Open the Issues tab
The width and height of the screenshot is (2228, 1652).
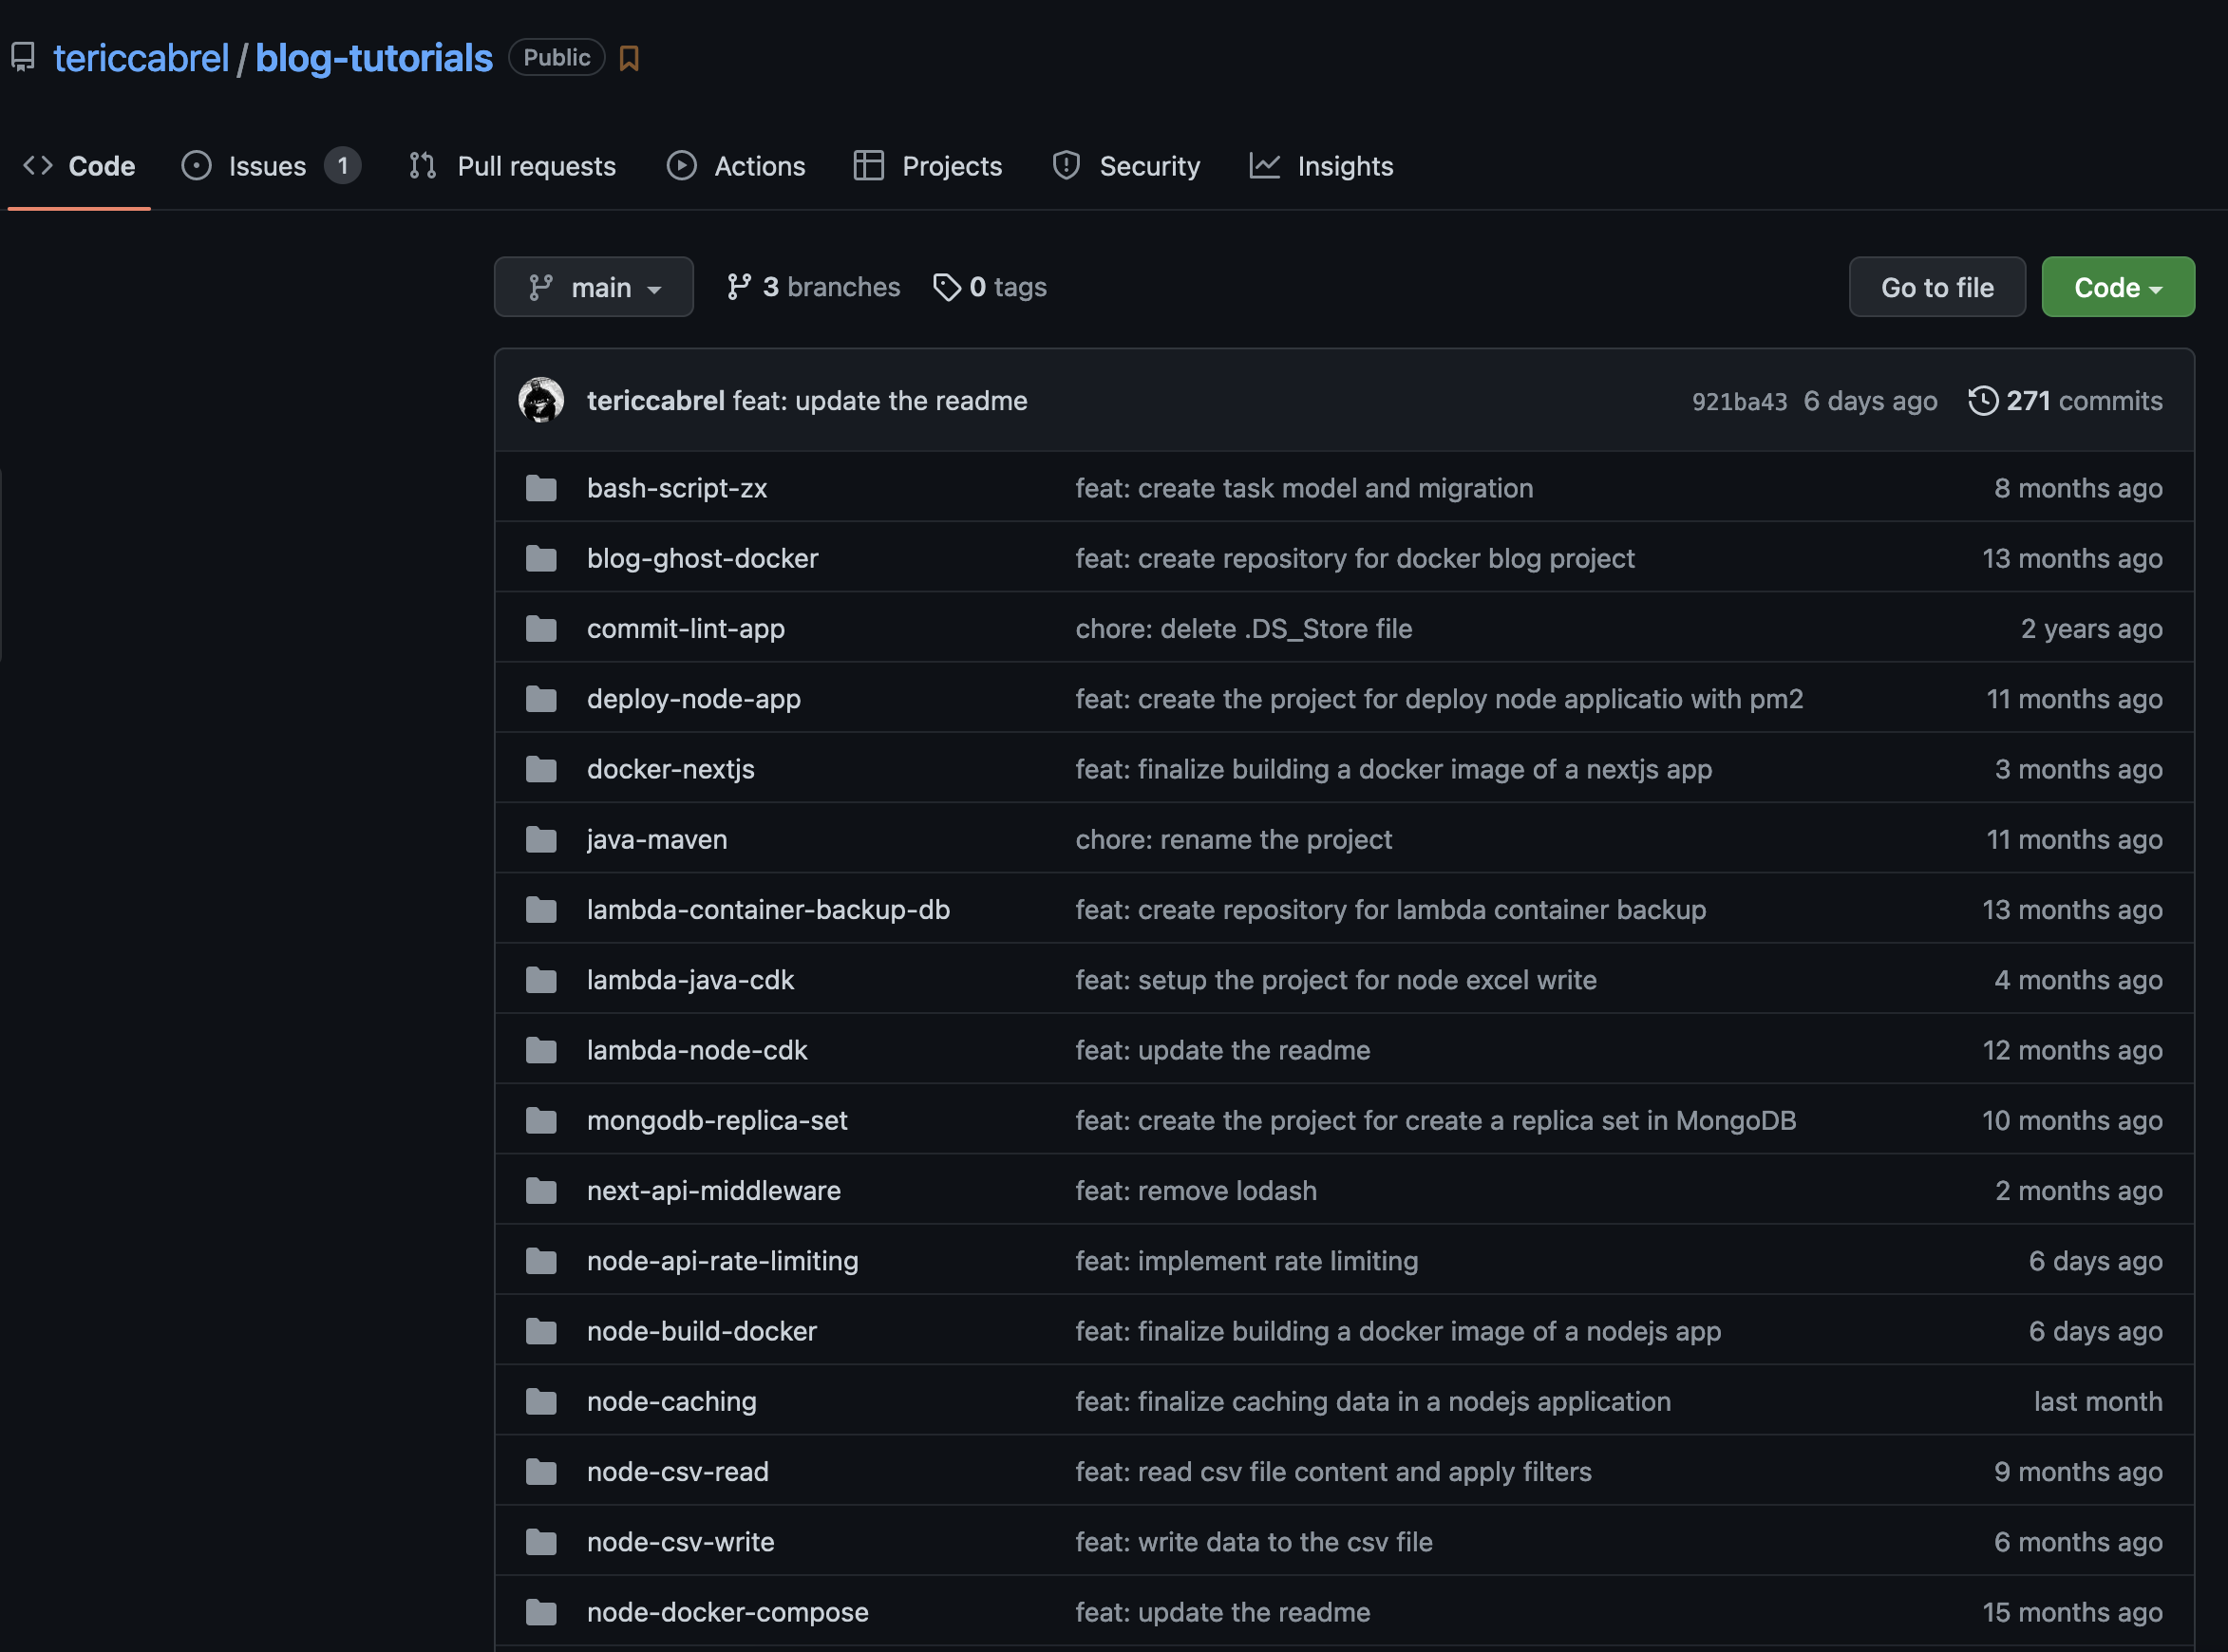coord(271,166)
